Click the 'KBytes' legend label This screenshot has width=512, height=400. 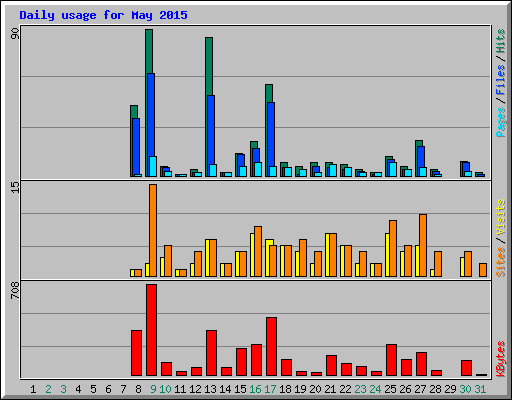pos(501,359)
